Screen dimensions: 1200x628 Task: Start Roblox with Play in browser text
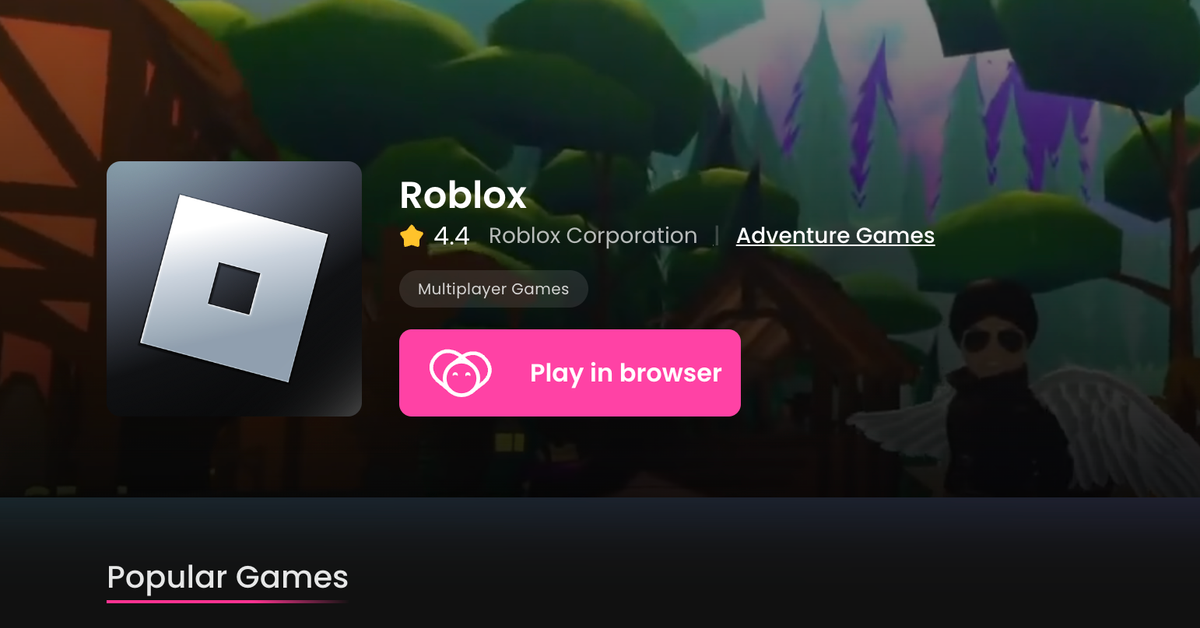[x=626, y=373]
